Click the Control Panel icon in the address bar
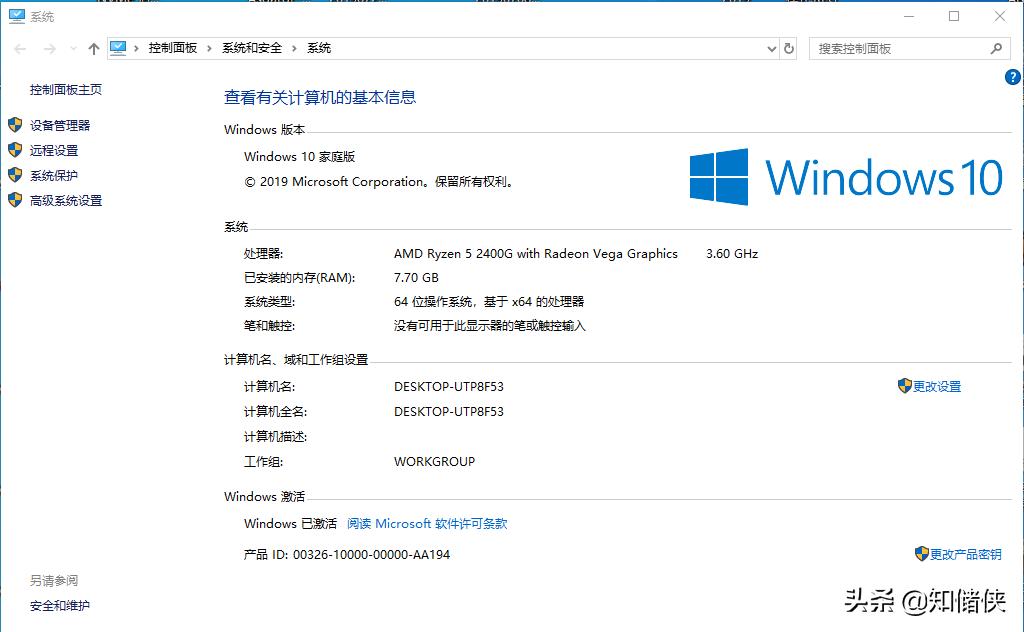 [120, 47]
